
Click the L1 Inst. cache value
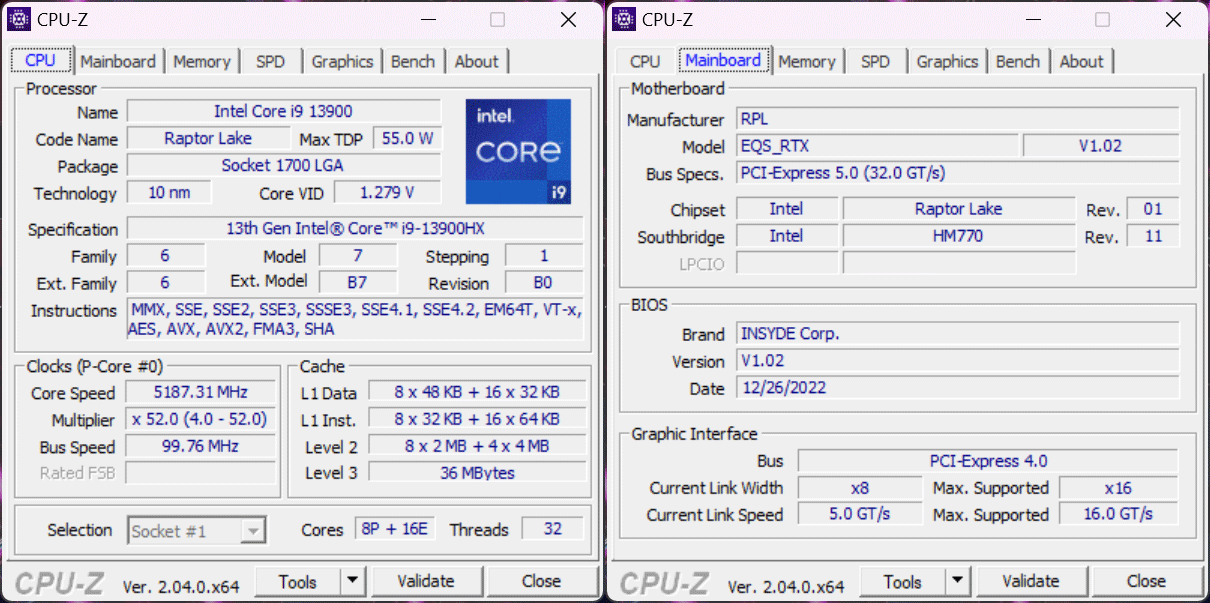click(x=477, y=420)
